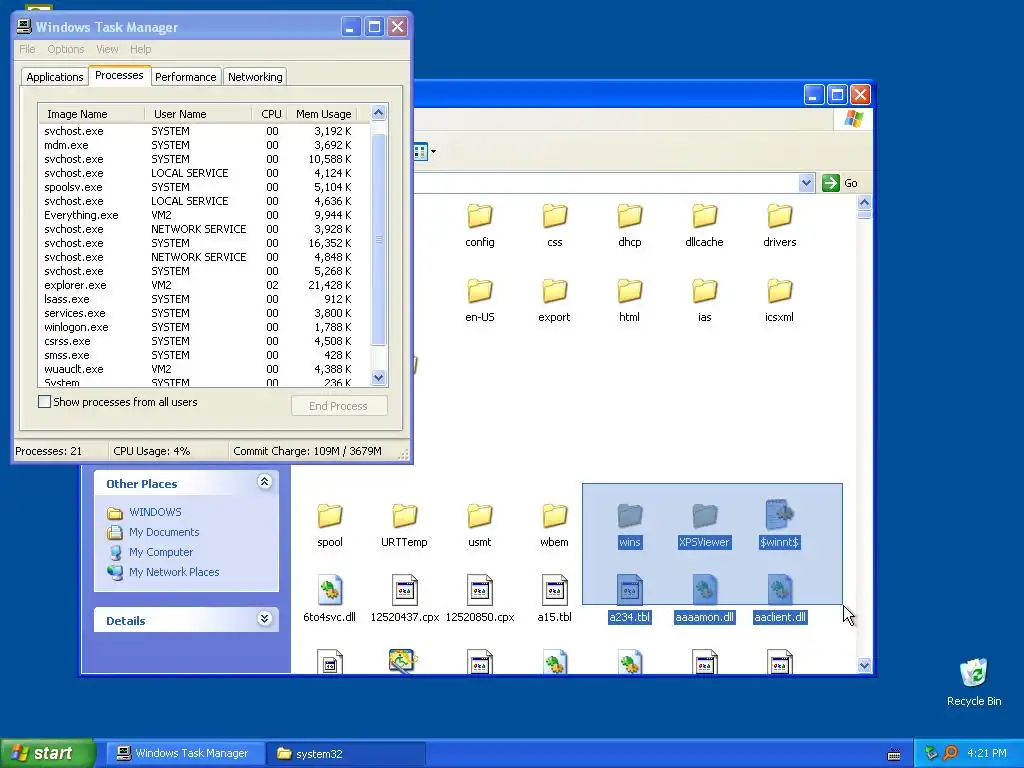Open the Recycle Bin on desktop
Image resolution: width=1024 pixels, height=768 pixels.
pyautogui.click(x=974, y=682)
